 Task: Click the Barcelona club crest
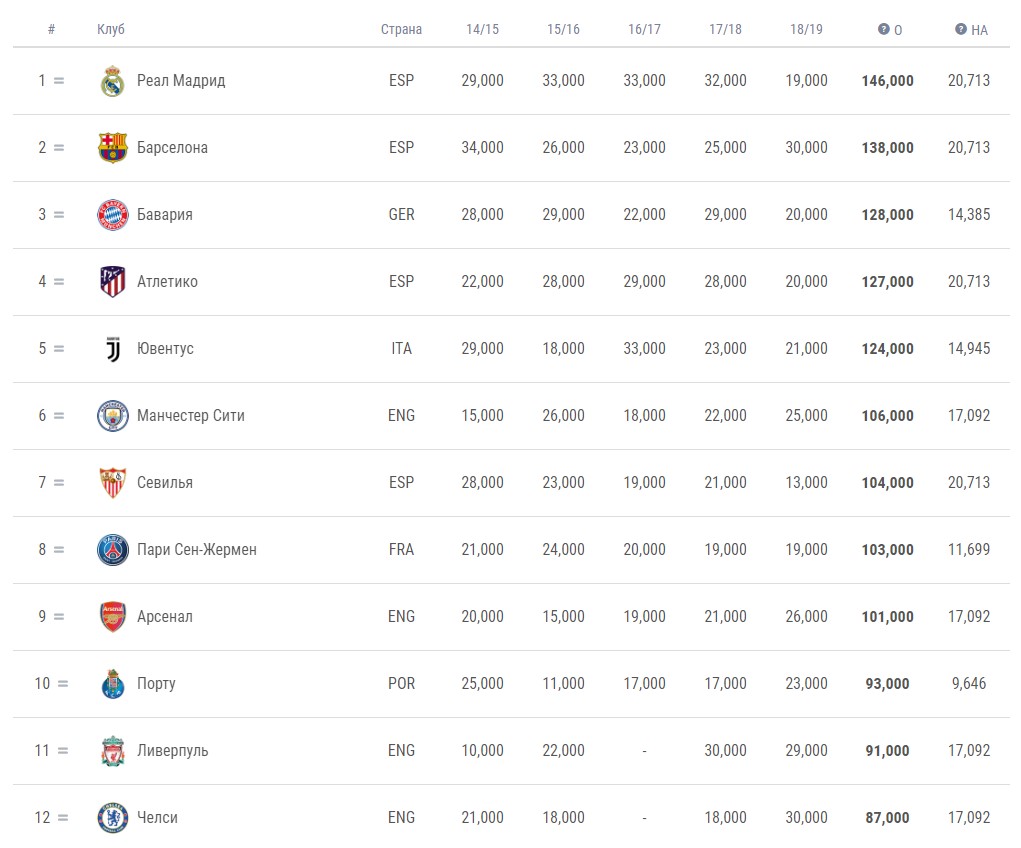pyautogui.click(x=113, y=148)
